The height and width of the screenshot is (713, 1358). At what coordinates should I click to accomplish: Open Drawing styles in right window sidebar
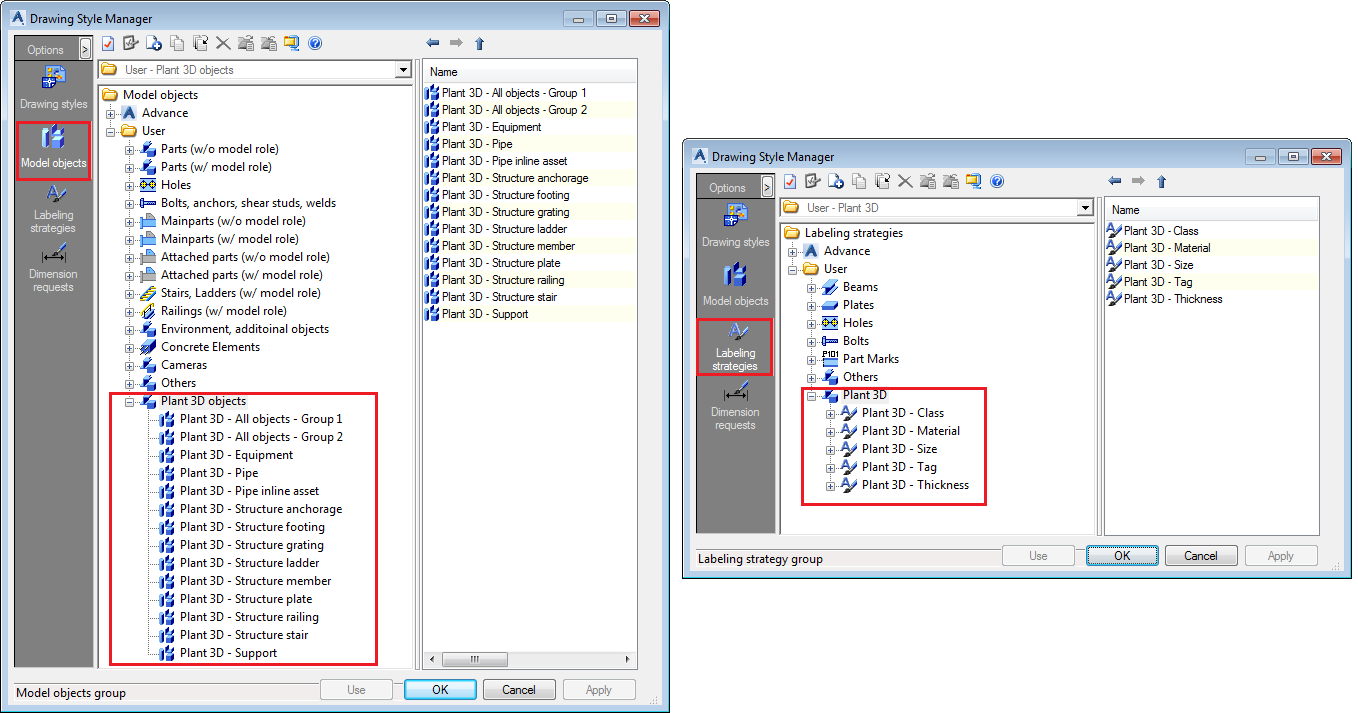coord(735,227)
